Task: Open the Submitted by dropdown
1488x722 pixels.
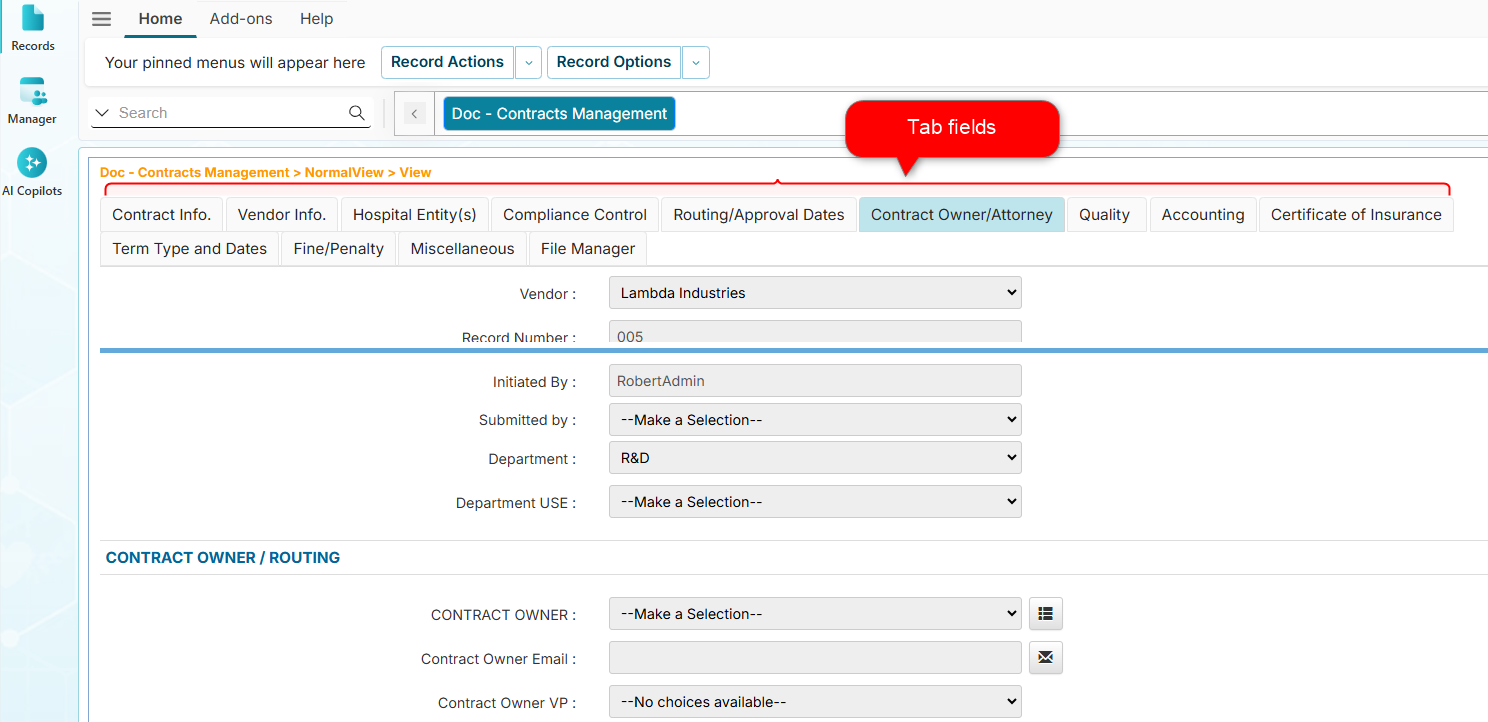Action: coord(815,420)
